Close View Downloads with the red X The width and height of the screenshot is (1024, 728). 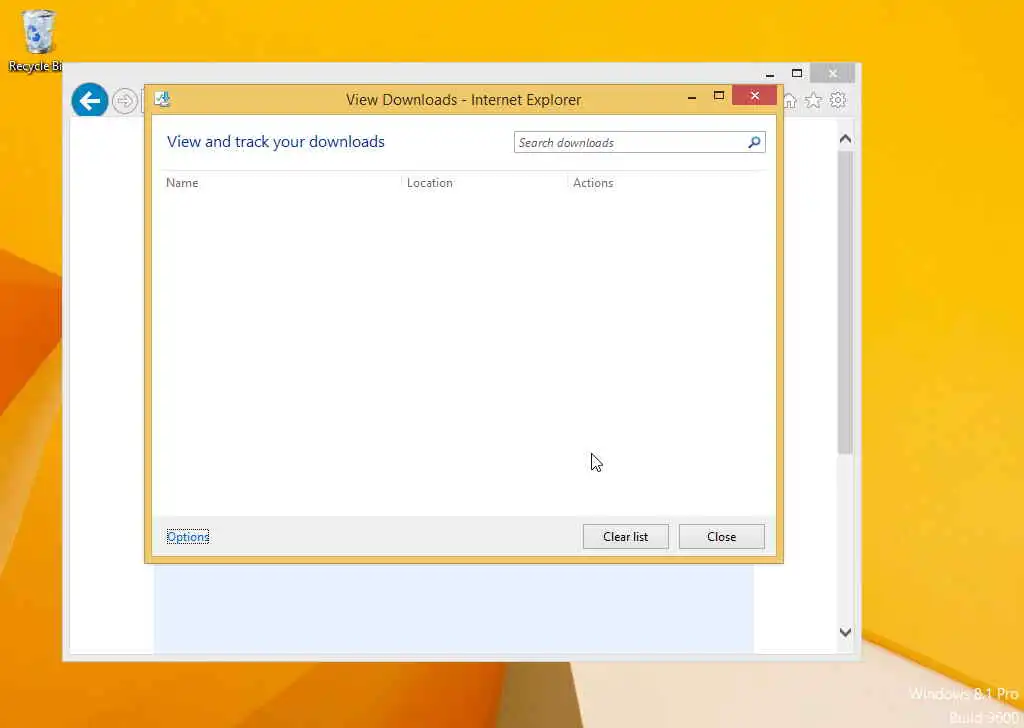coord(754,96)
